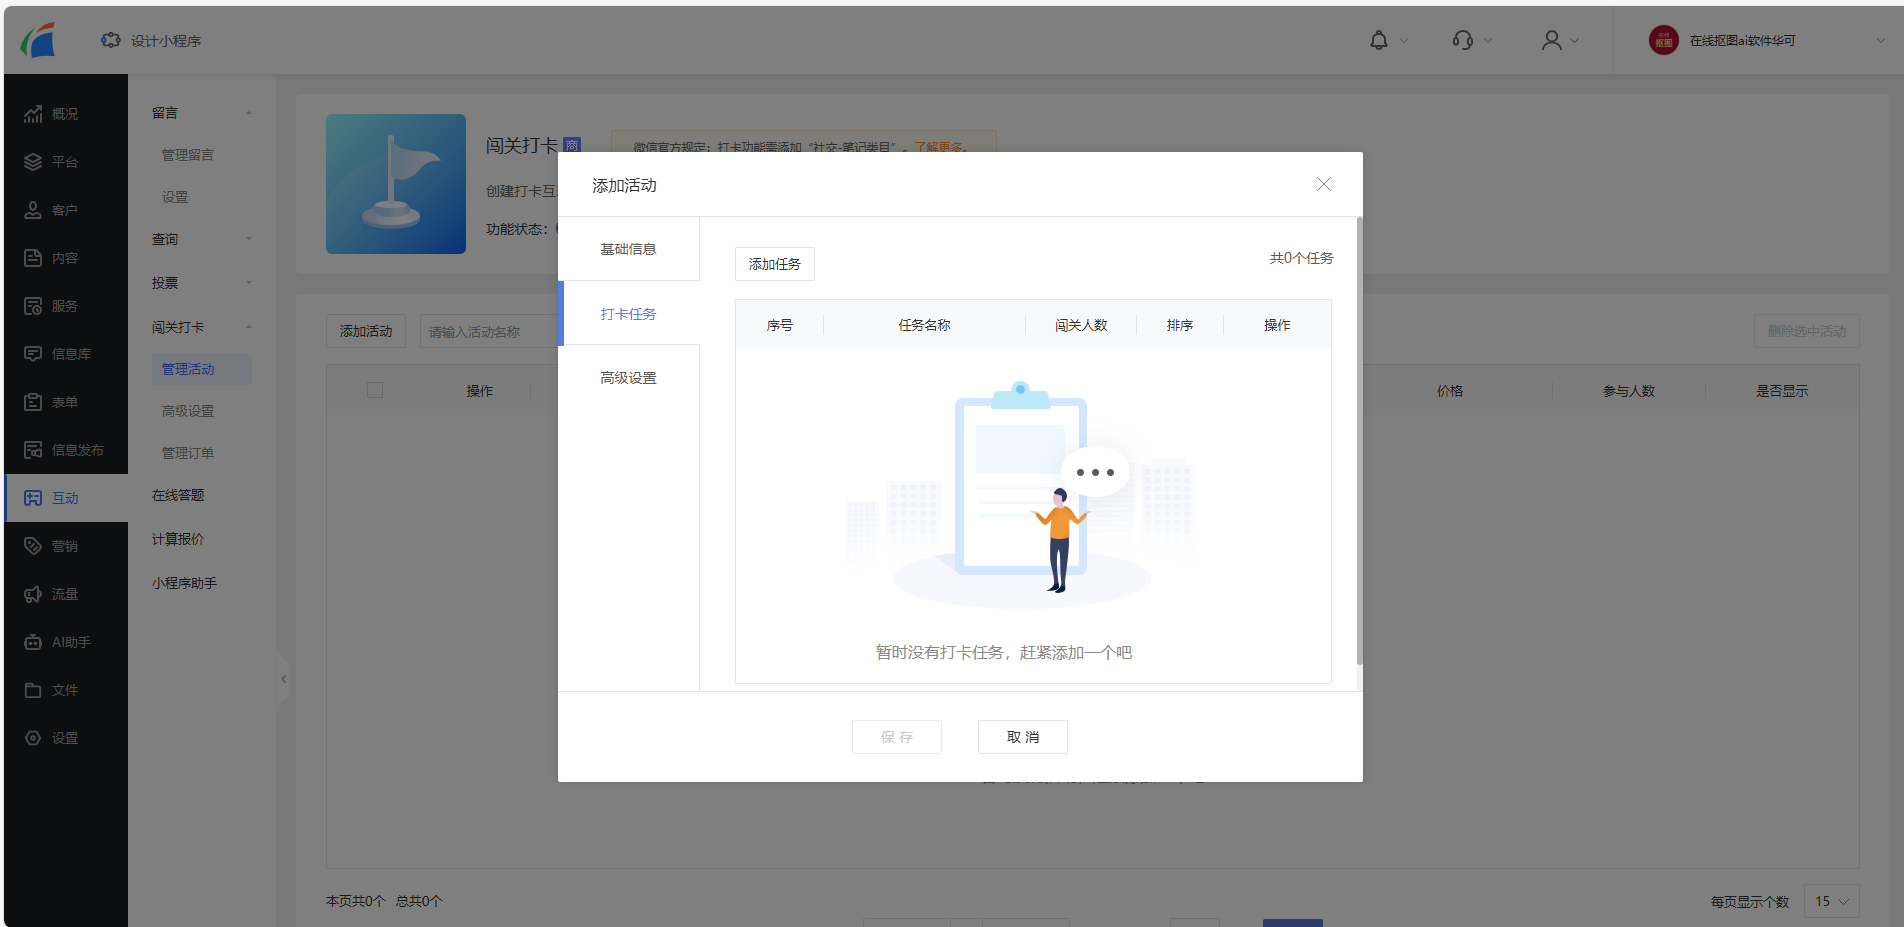The height and width of the screenshot is (927, 1904).
Task: Click the user profile icon
Action: (x=1551, y=40)
